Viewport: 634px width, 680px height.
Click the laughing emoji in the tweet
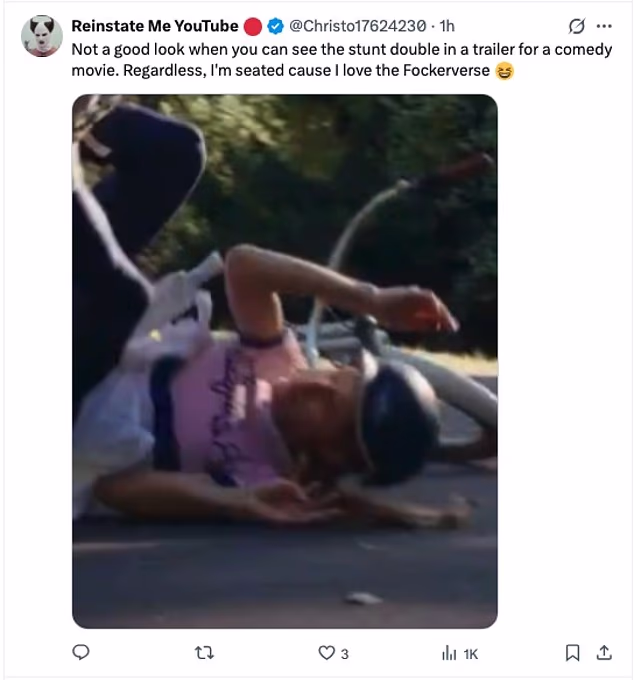pyautogui.click(x=505, y=71)
